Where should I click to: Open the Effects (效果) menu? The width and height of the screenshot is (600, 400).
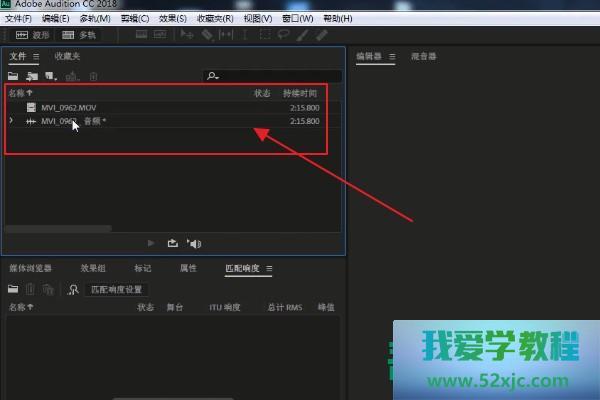173,18
